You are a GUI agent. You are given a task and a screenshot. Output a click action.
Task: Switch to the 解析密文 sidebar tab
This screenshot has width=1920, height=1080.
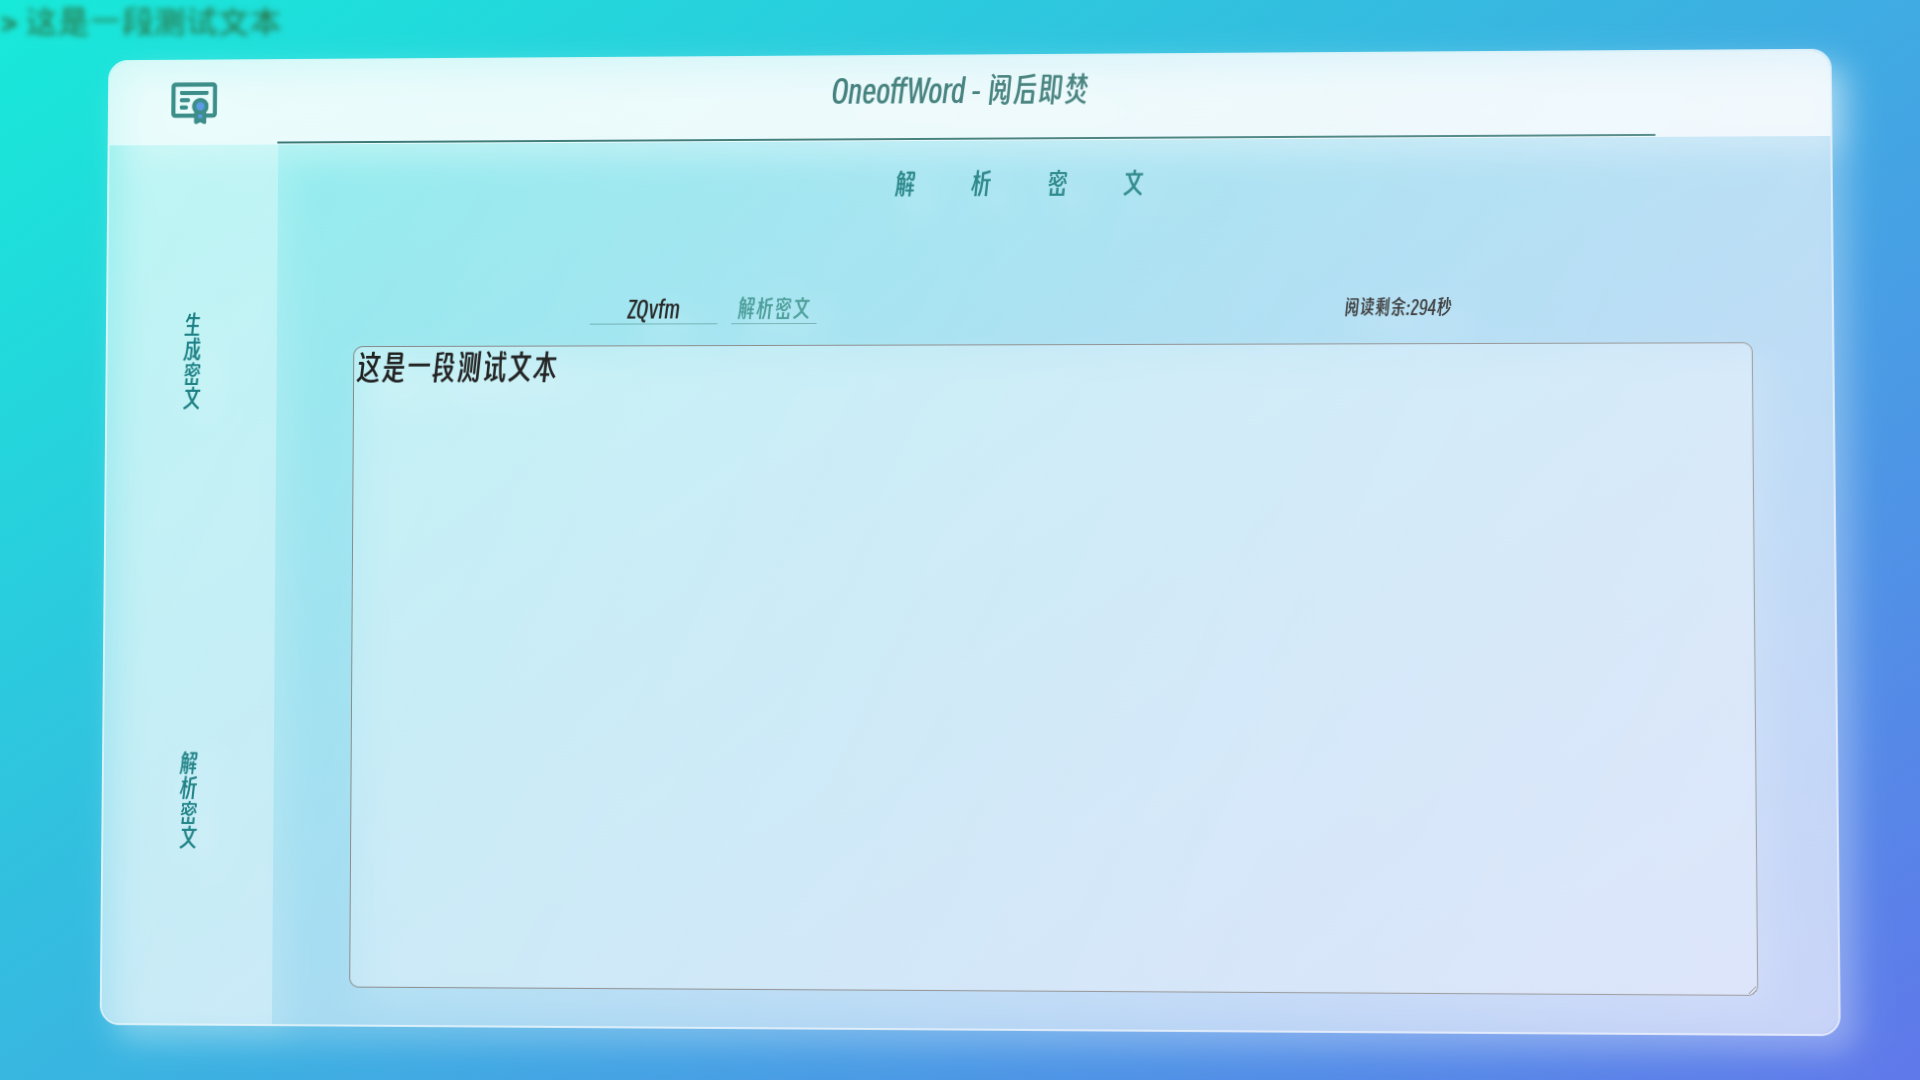coord(188,799)
